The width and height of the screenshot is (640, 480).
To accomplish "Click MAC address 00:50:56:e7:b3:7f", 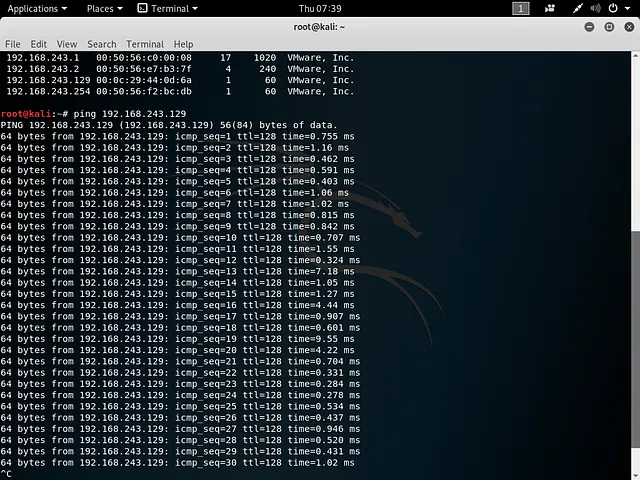I will 144,69.
